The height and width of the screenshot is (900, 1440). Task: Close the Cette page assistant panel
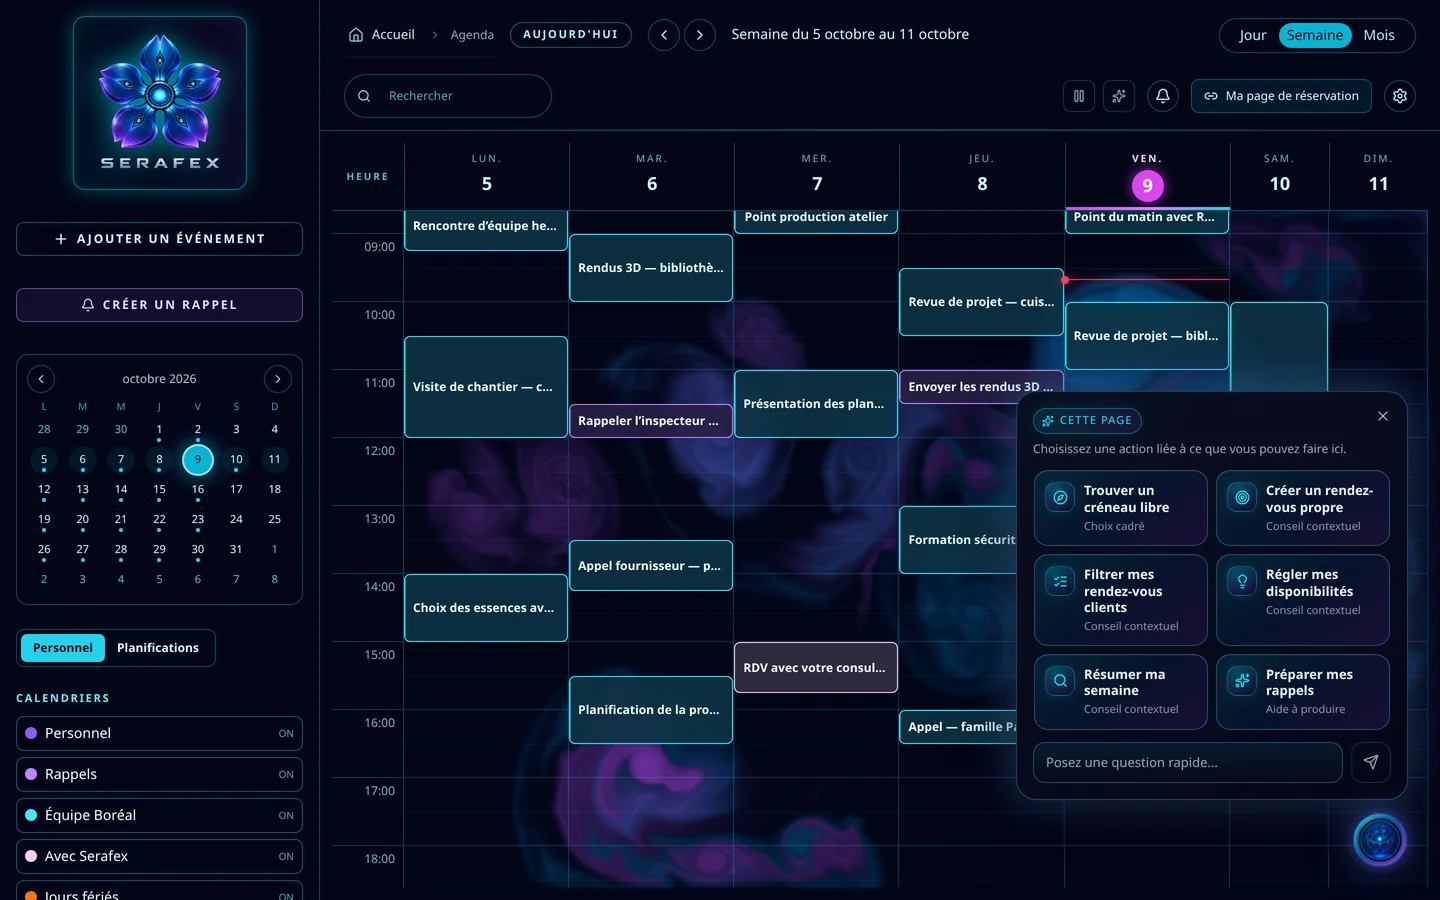click(1383, 416)
